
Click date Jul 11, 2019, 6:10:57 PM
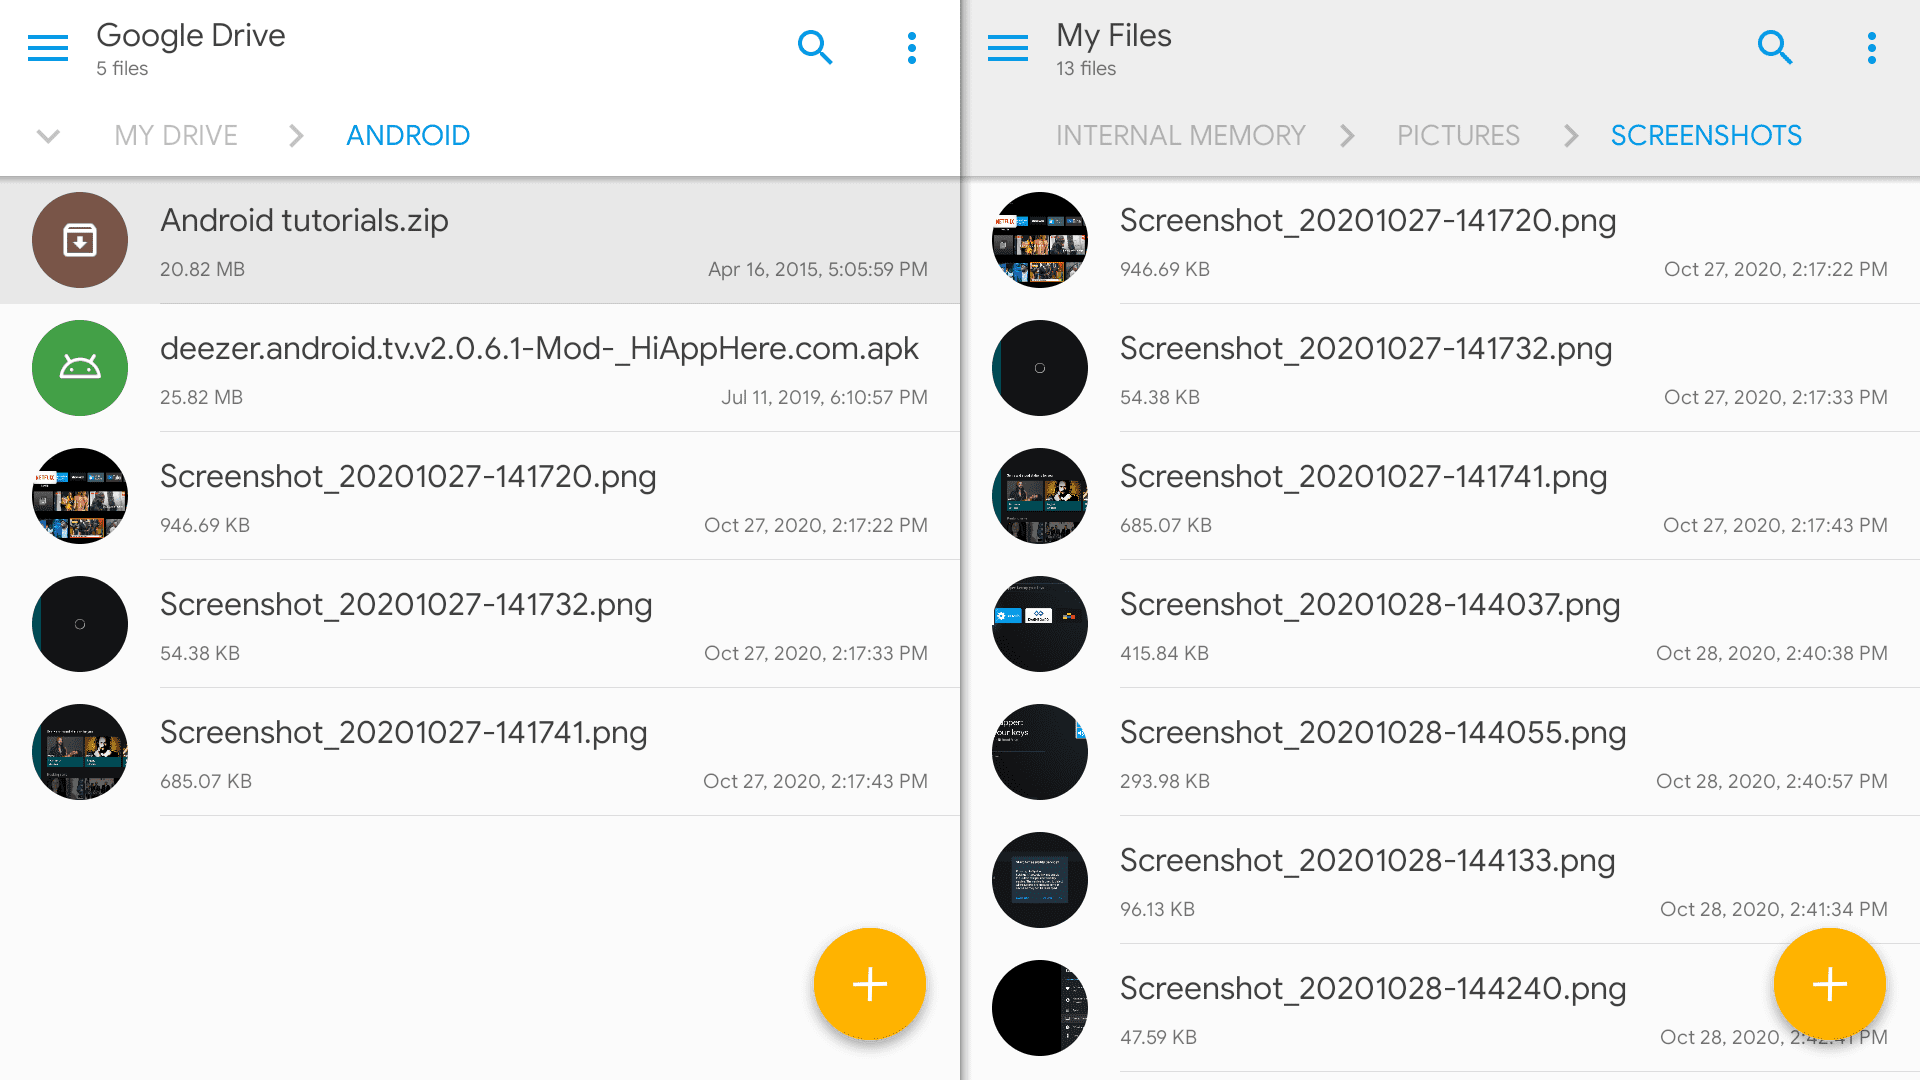(824, 397)
